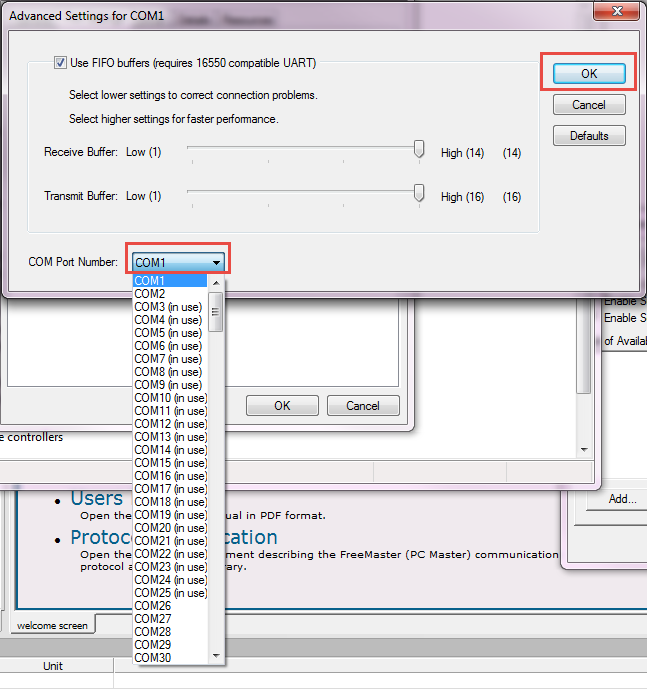The image size is (647, 695).
Task: Pick COM6 (in use) entry
Action: point(170,346)
